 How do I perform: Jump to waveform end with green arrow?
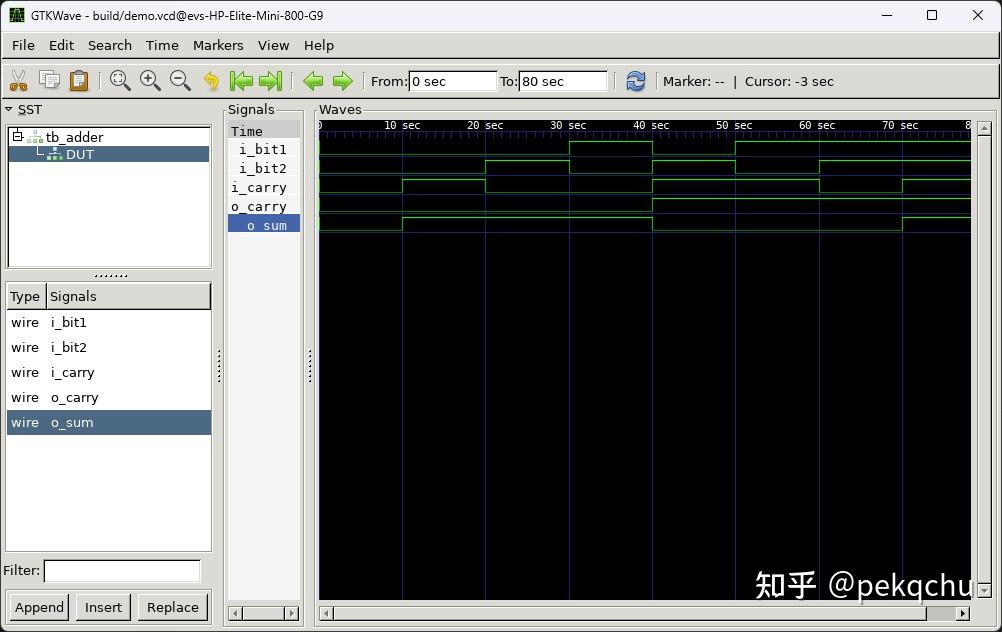pyautogui.click(x=271, y=80)
